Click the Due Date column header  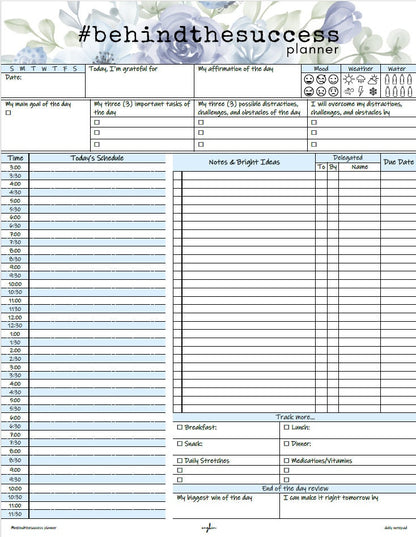(x=399, y=162)
